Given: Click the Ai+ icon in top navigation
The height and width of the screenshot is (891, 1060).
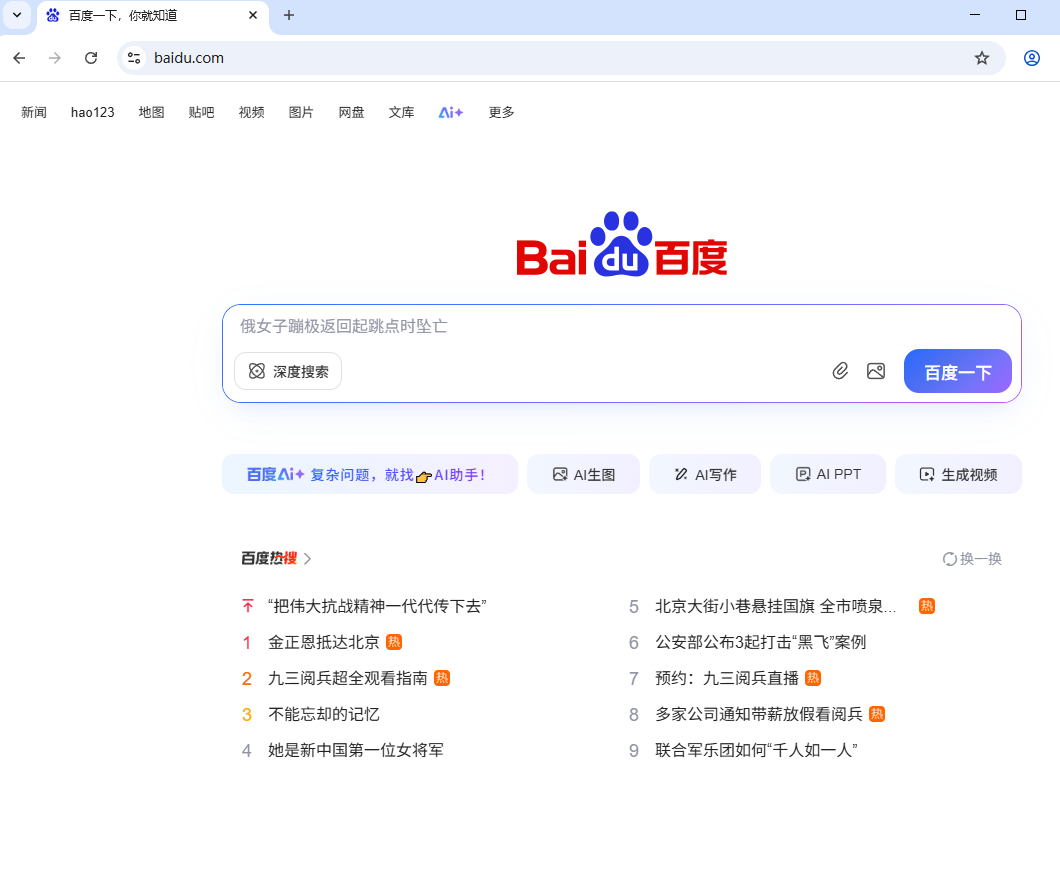Looking at the screenshot, I should [451, 112].
